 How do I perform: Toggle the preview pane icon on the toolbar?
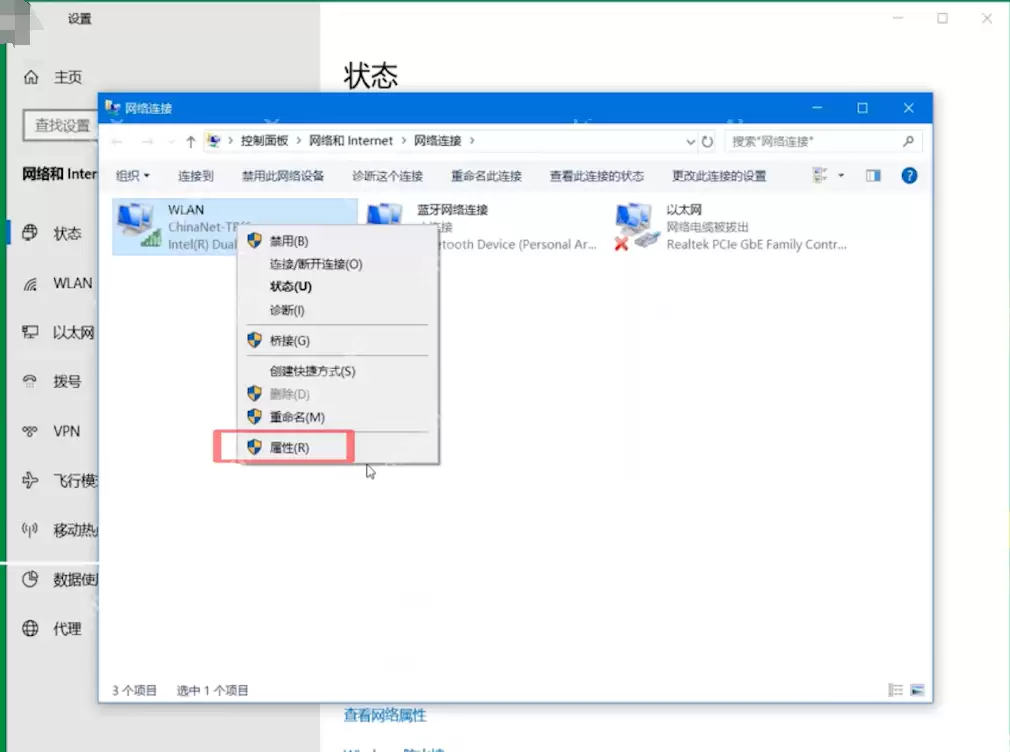(x=871, y=175)
